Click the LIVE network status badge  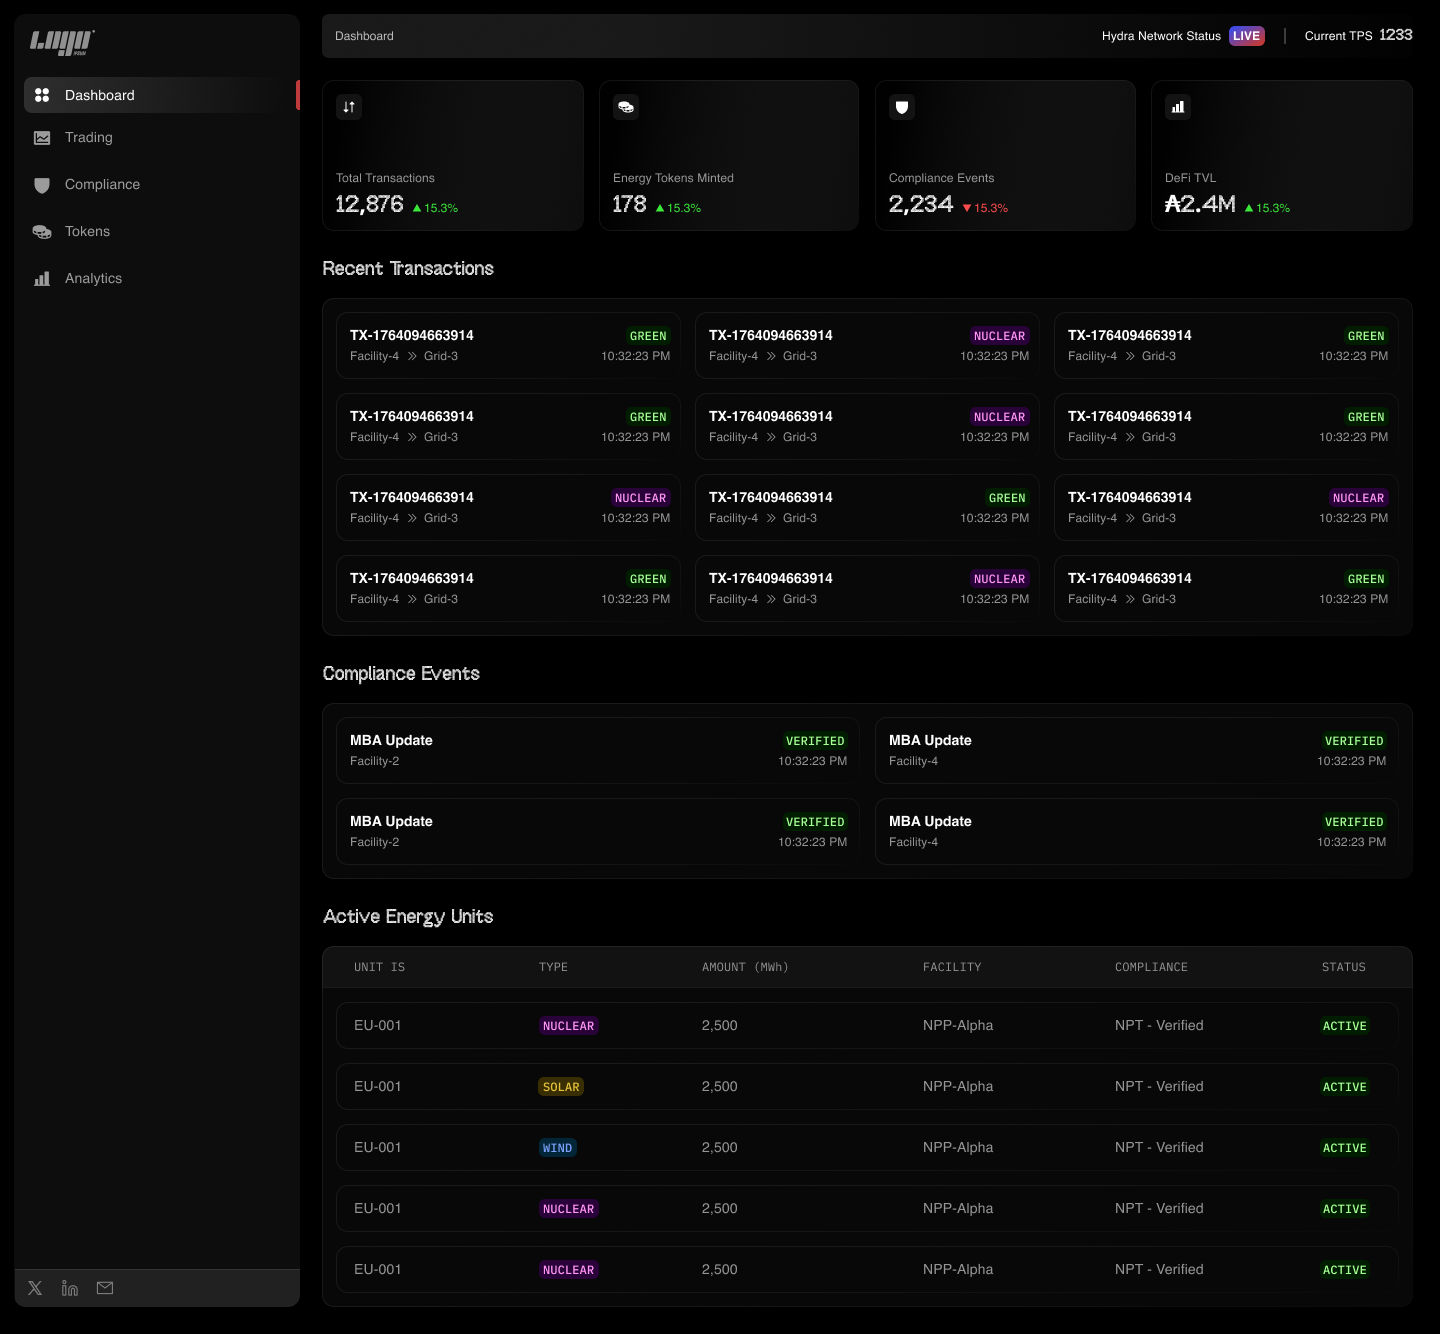tap(1246, 36)
